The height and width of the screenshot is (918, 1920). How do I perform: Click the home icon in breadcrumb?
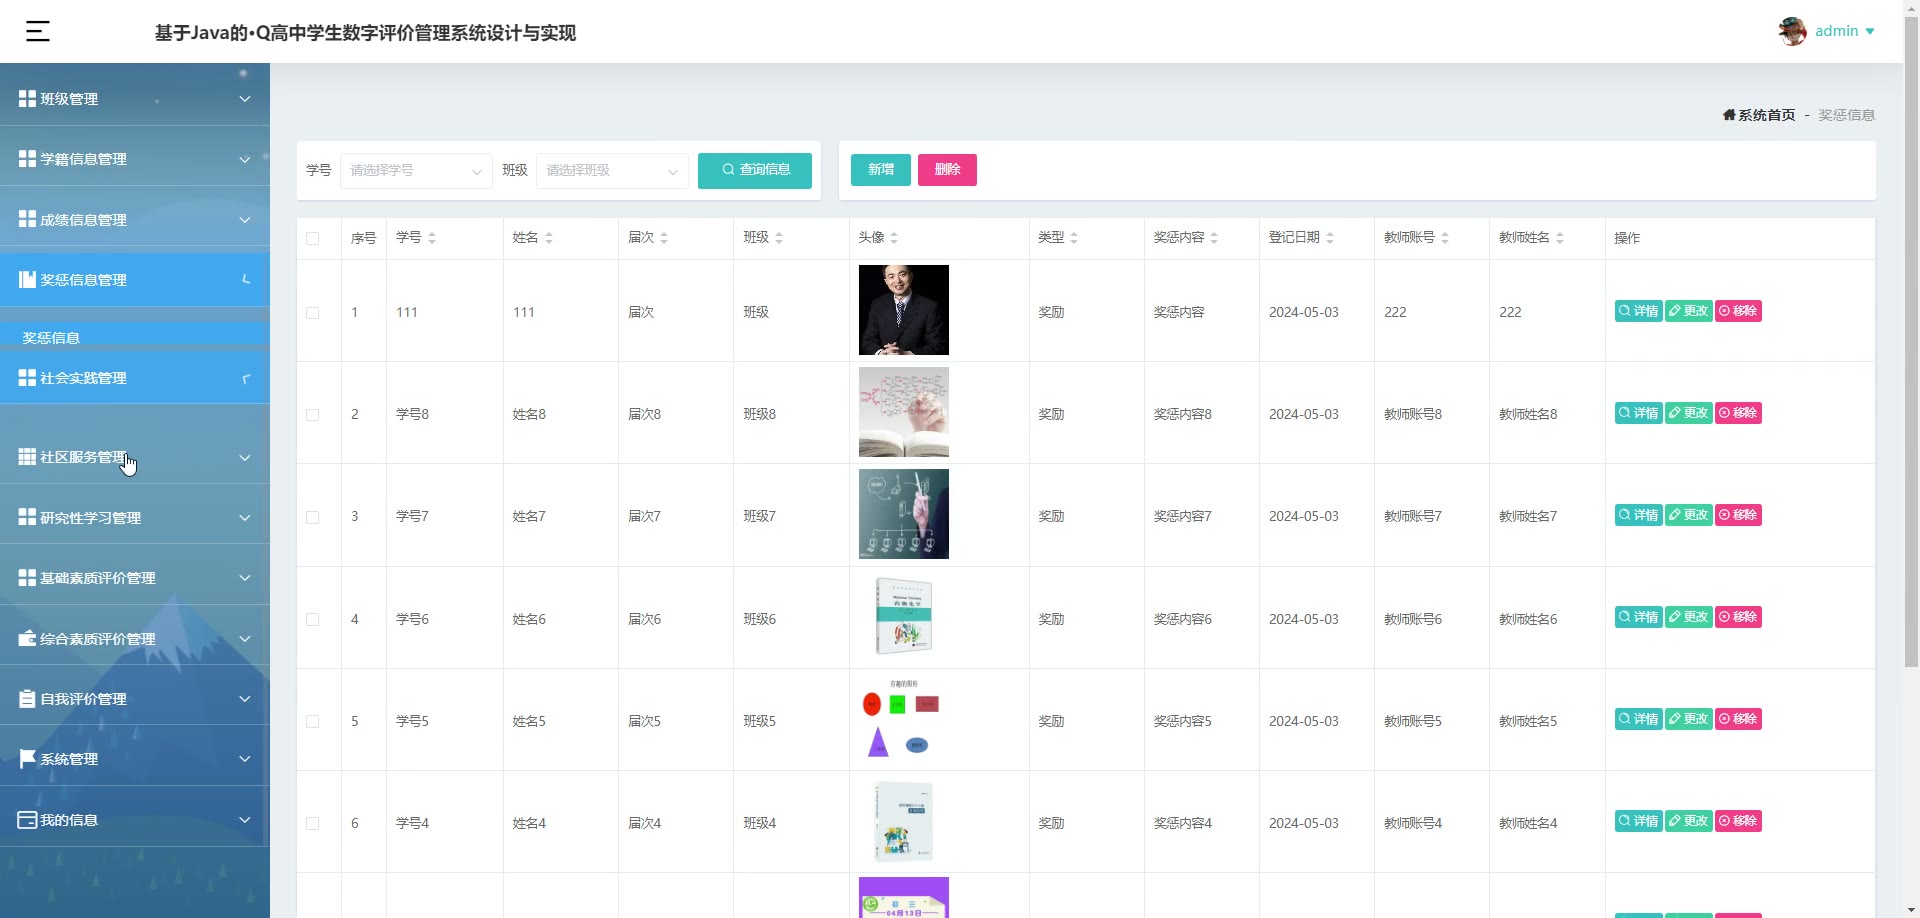(x=1729, y=115)
